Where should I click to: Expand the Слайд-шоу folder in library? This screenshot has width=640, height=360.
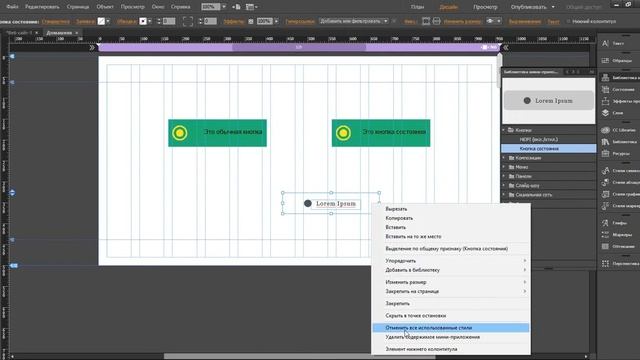tap(504, 185)
